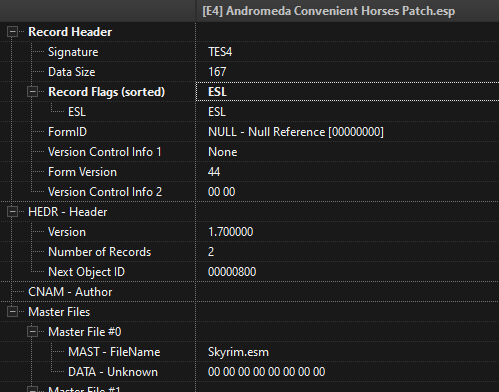The width and height of the screenshot is (499, 392).
Task: Select the Record Flags (sorted) label
Action: pos(106,92)
